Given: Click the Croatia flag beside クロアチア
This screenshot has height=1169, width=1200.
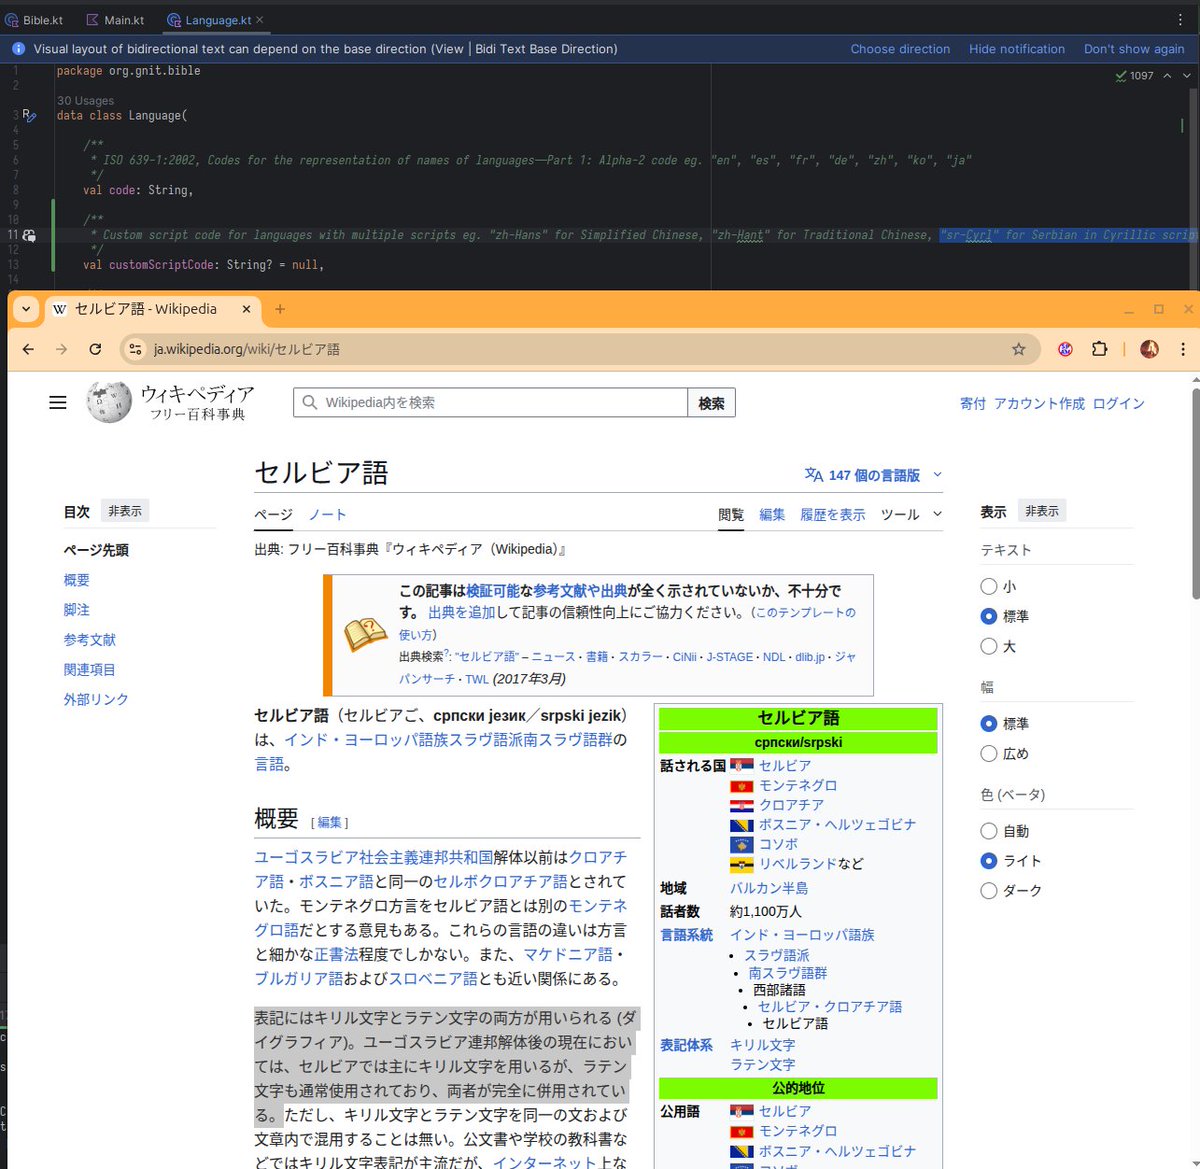Looking at the screenshot, I should pos(741,805).
